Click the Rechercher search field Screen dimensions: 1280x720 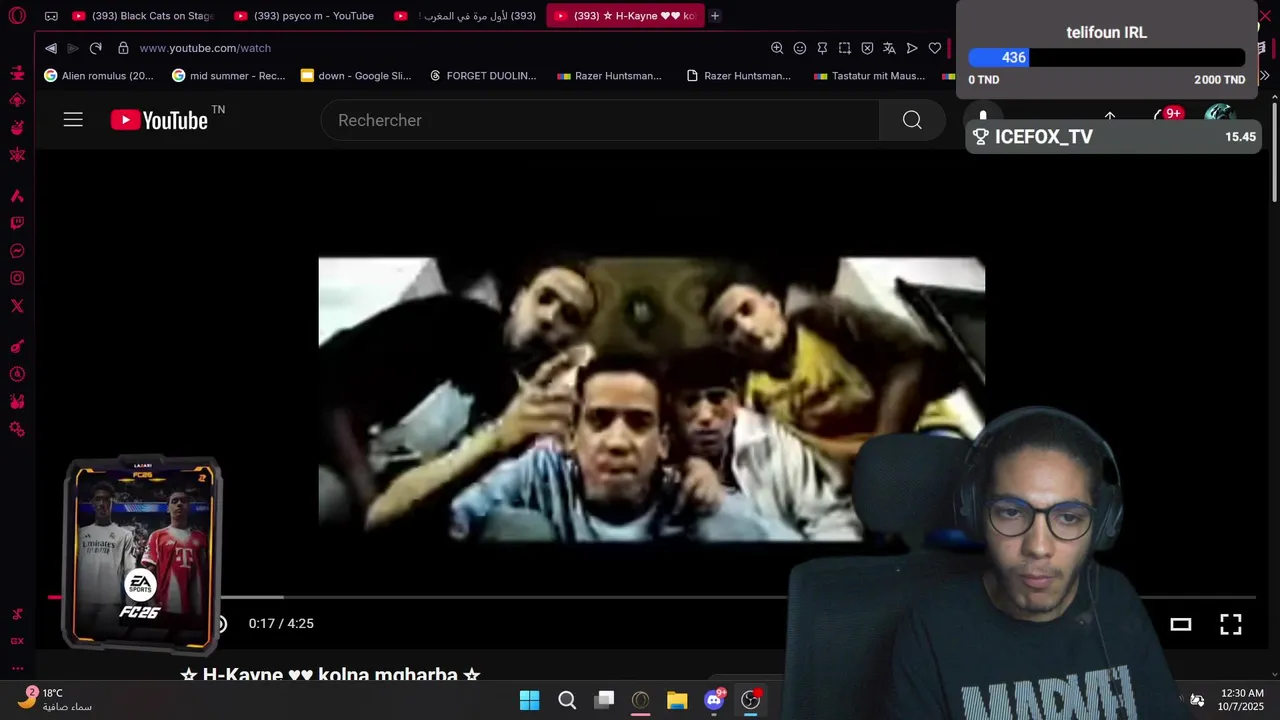(600, 120)
